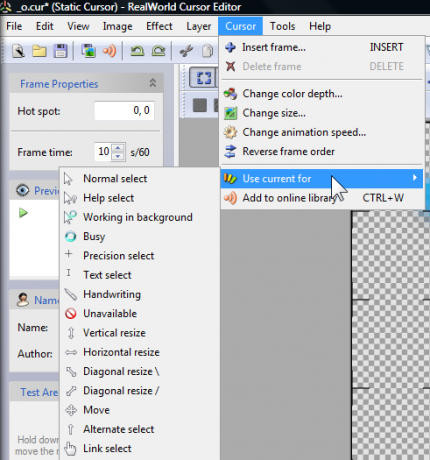Open the Image menu
The image size is (430, 460).
tap(117, 26)
